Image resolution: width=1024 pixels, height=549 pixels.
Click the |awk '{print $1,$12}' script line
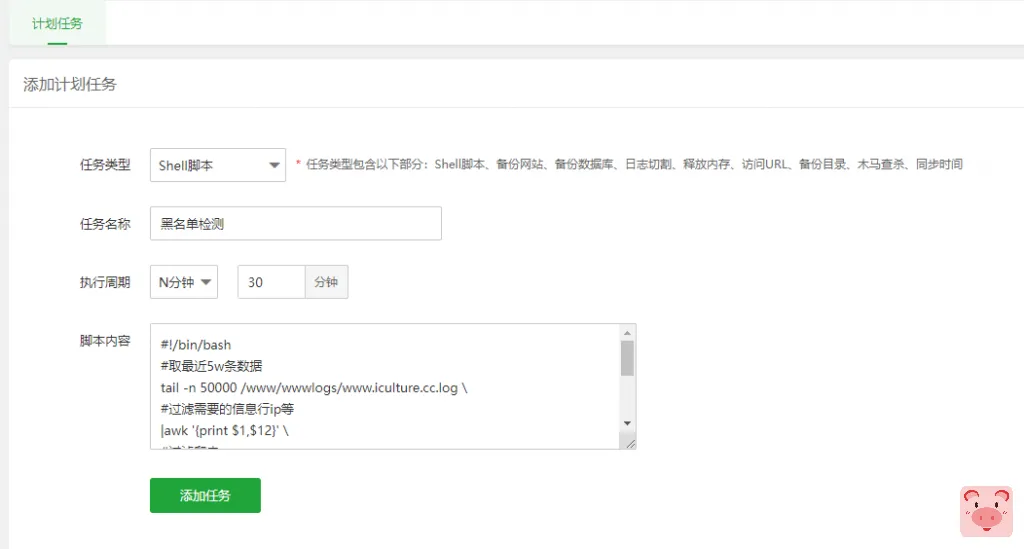tap(225, 431)
